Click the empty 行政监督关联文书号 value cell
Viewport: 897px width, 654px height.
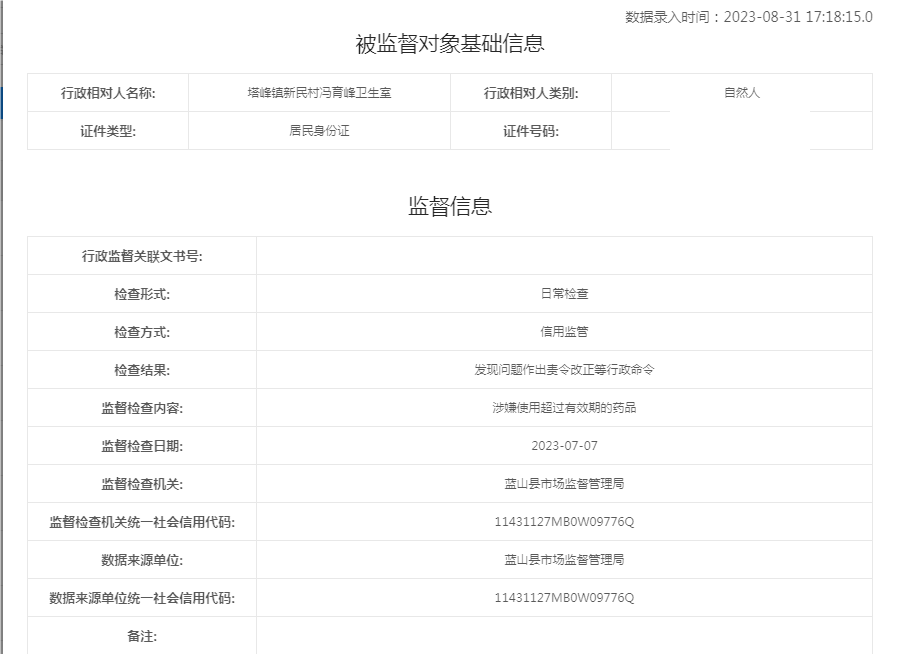click(x=564, y=256)
